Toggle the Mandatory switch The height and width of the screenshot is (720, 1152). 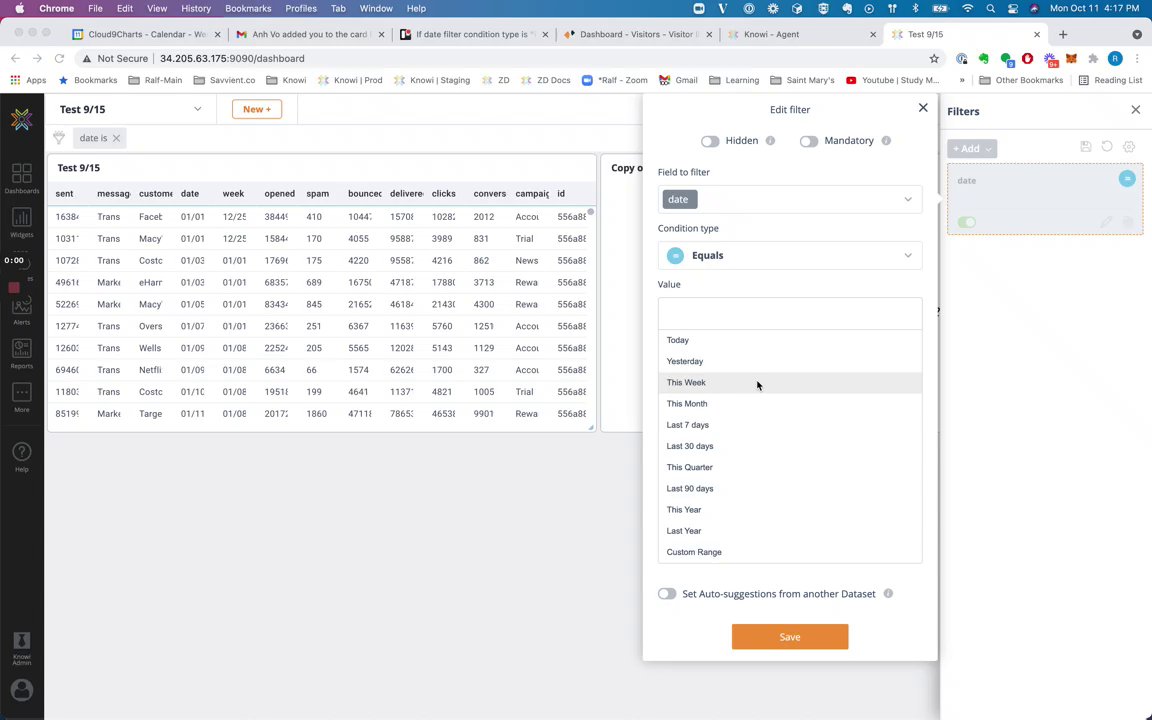(x=808, y=141)
